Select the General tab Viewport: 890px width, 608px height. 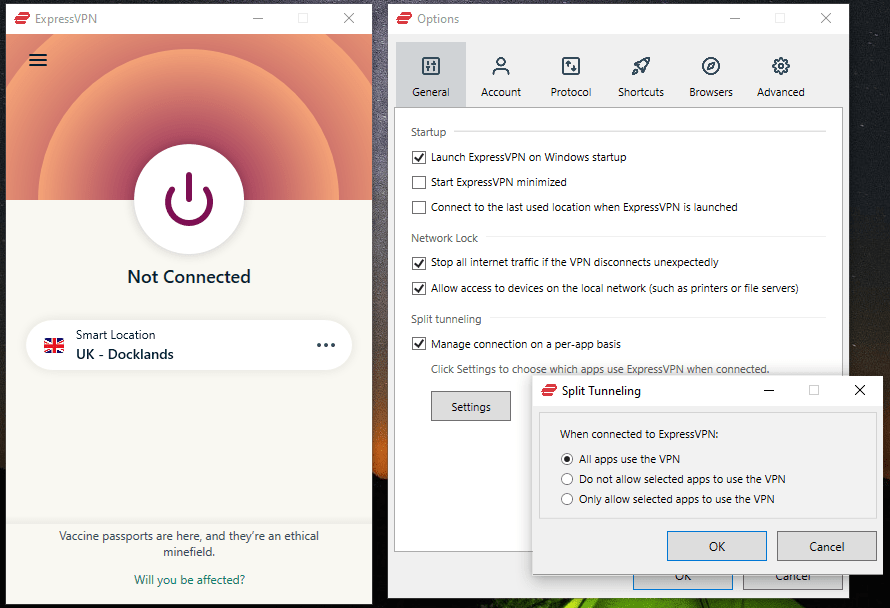tap(431, 75)
